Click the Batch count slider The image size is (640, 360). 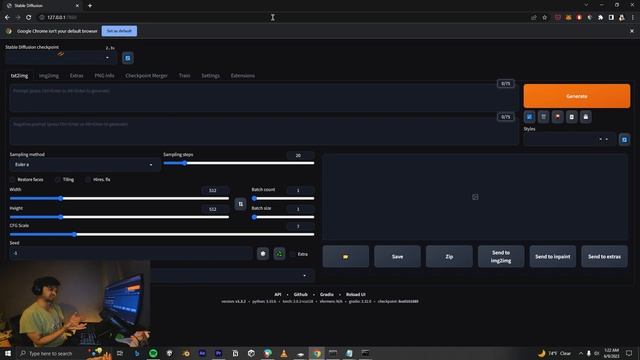[x=283, y=198]
